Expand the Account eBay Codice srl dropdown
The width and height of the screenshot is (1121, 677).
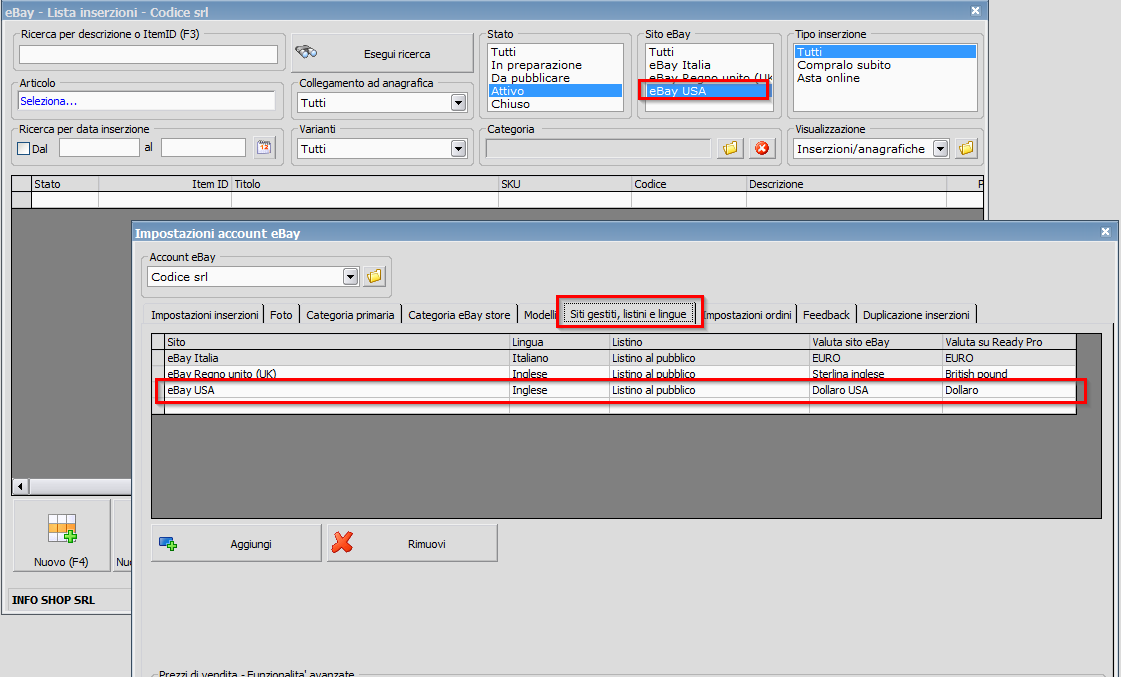pos(350,277)
